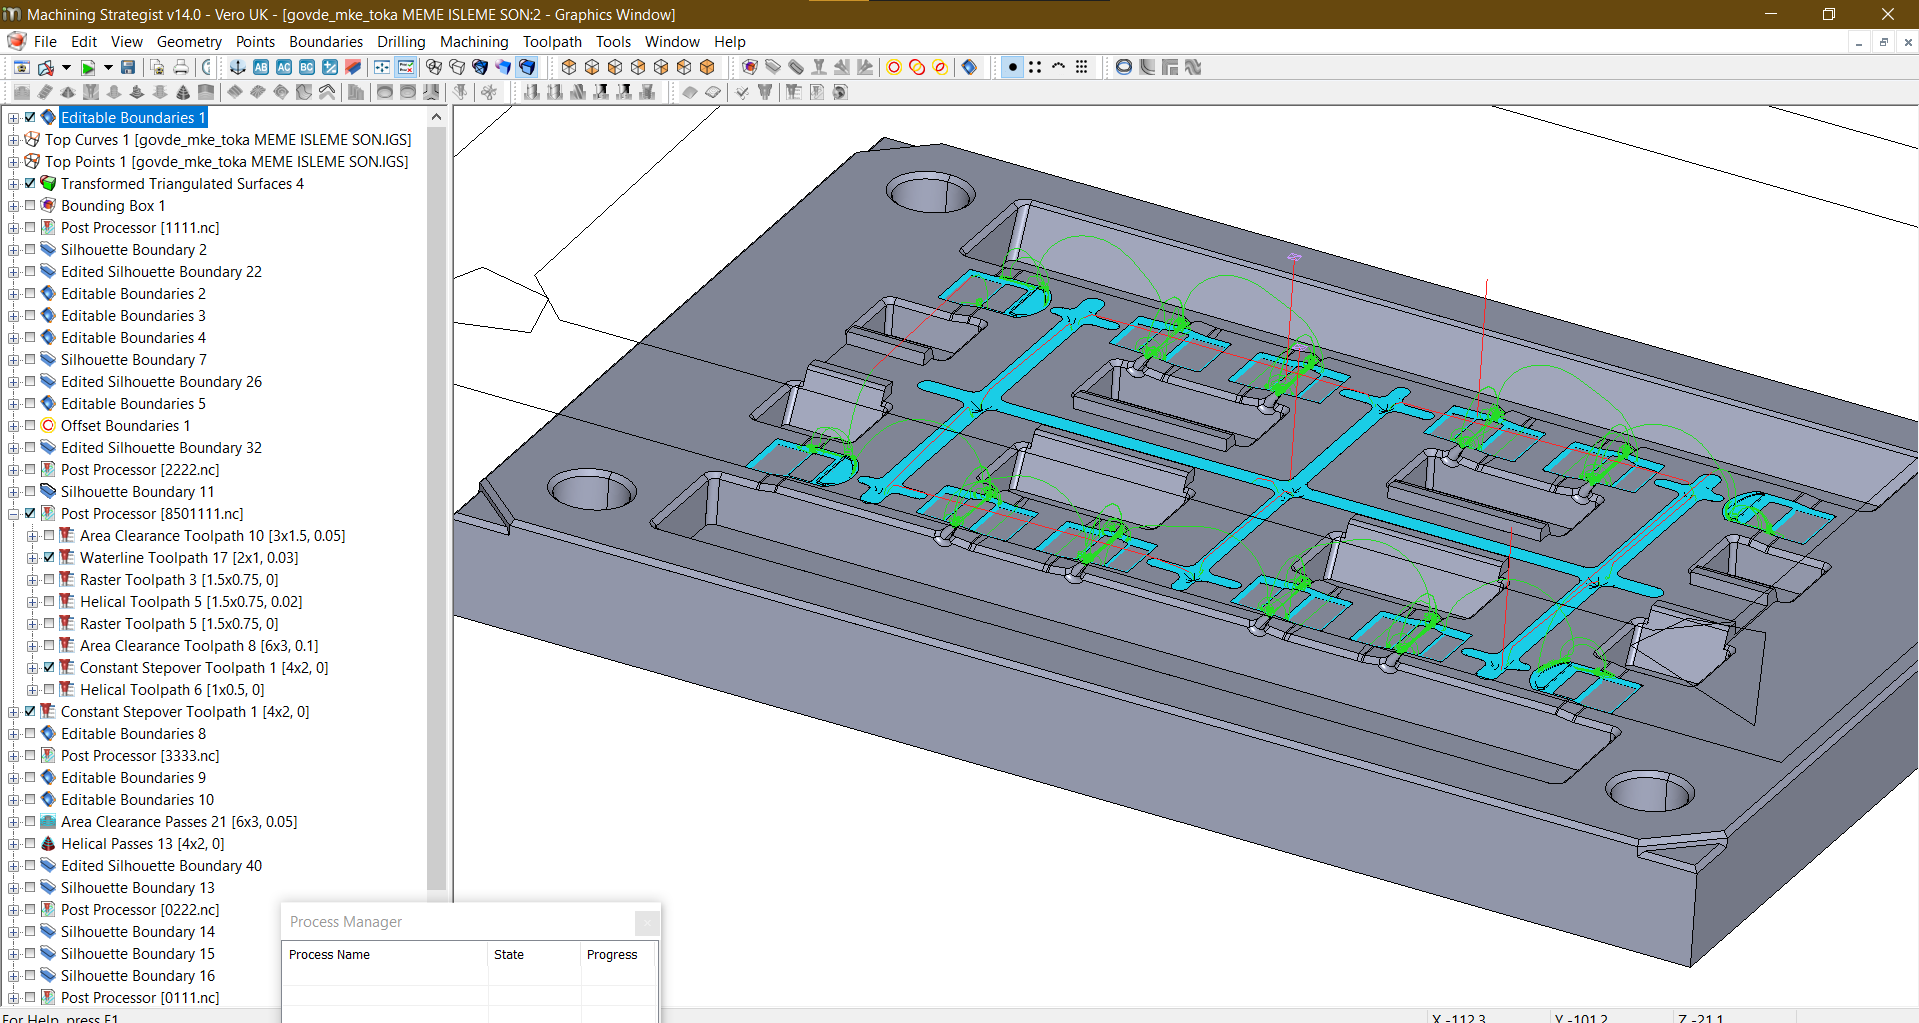Select the single dot point mode

pos(1013,67)
